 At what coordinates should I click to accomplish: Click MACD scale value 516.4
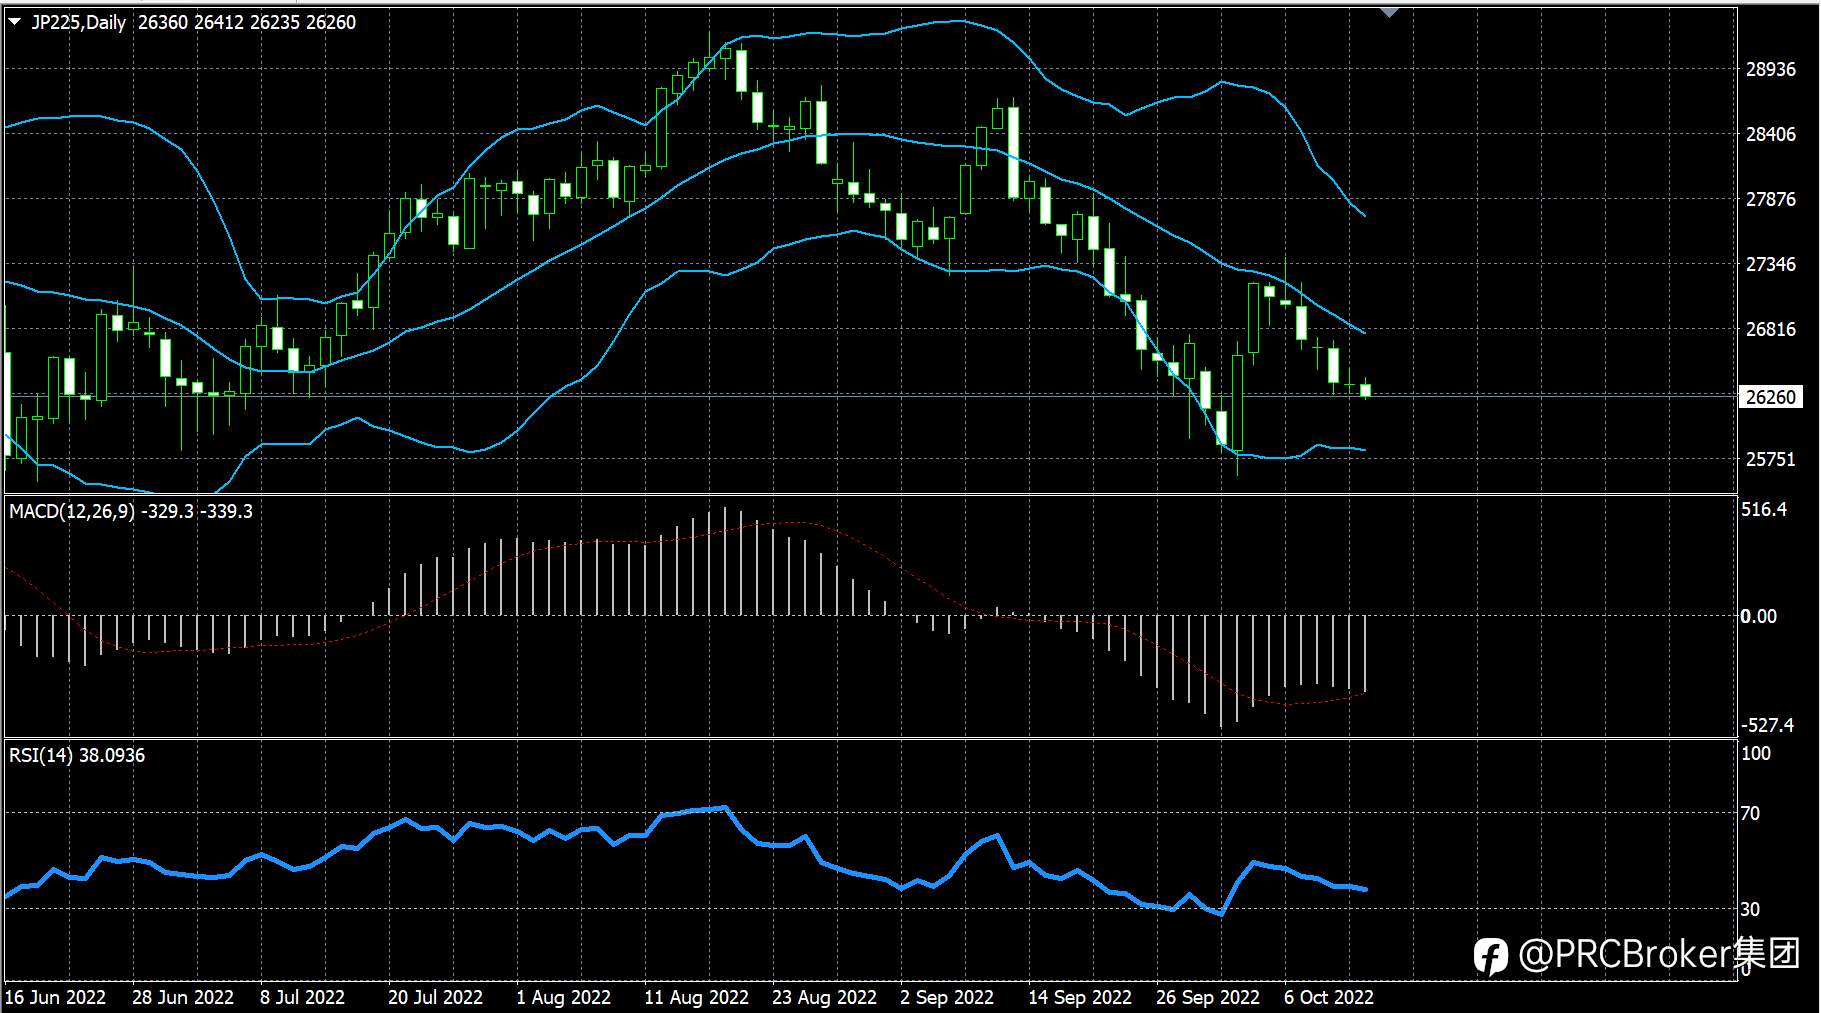pyautogui.click(x=1764, y=509)
